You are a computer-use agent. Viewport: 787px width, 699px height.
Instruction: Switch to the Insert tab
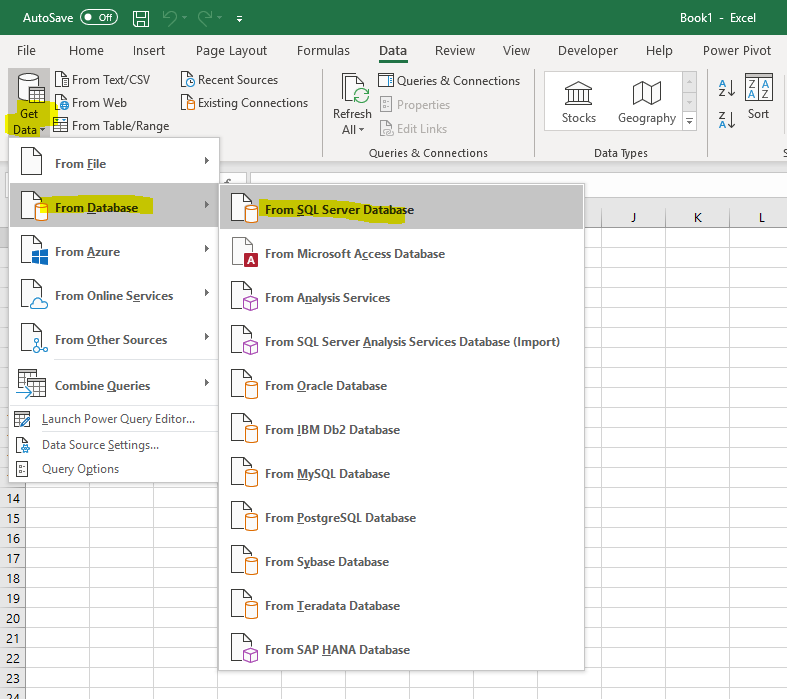149,51
